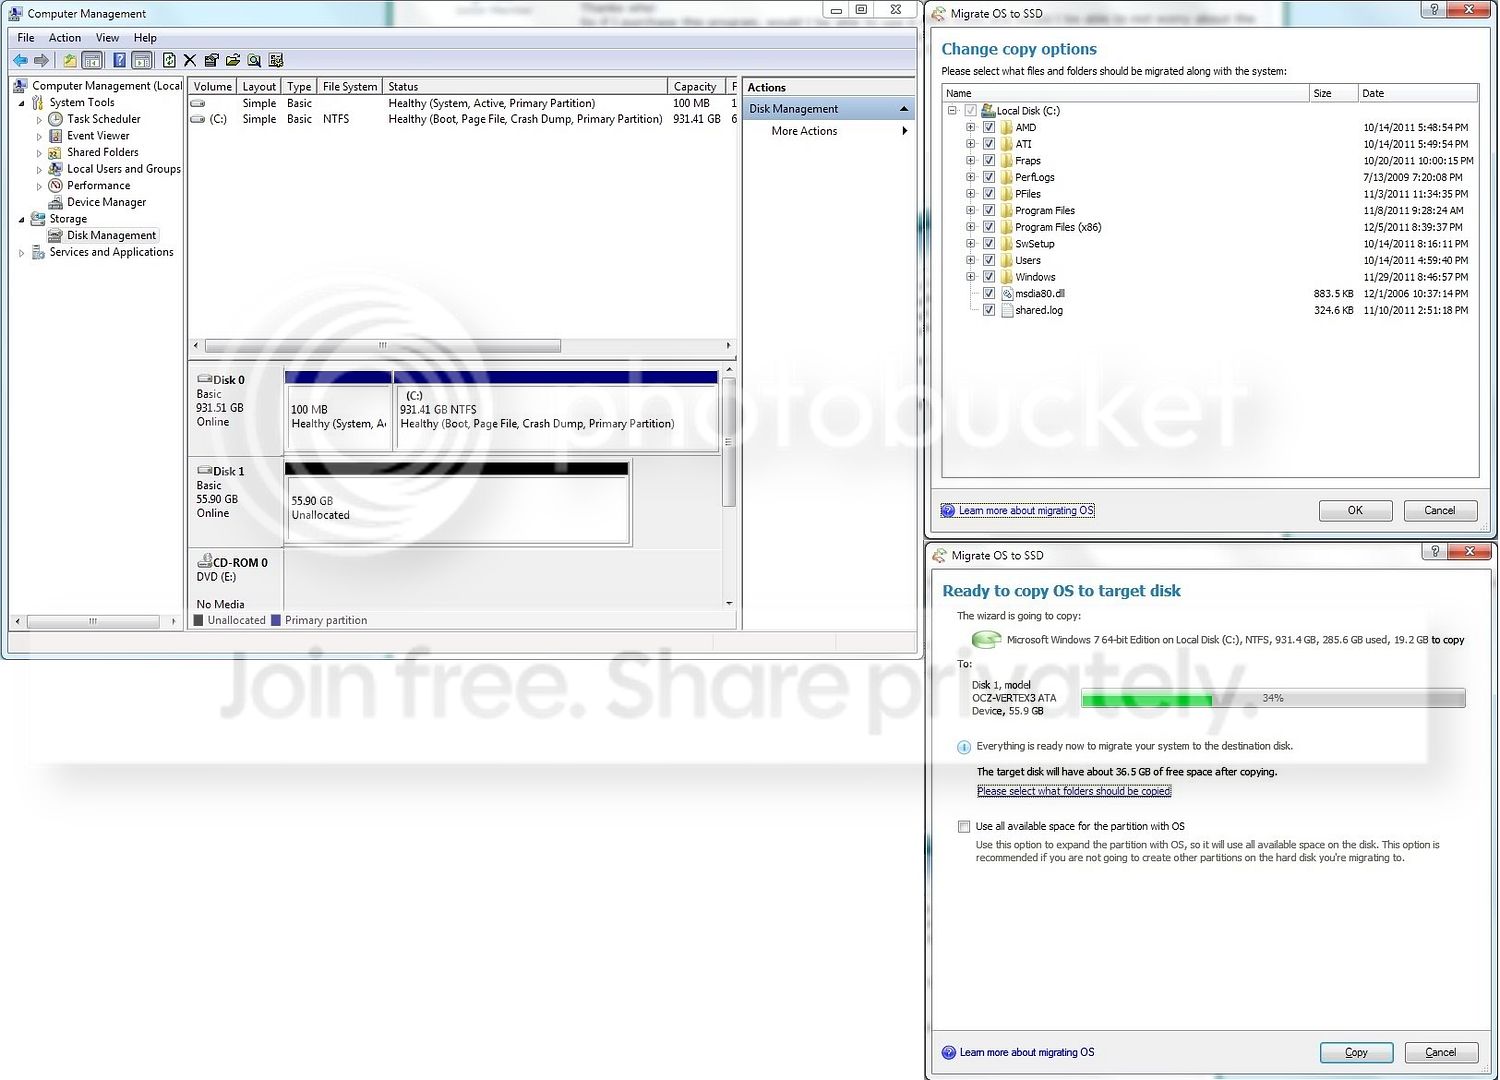Click the magnifier Find icon in the toolbar
The height and width of the screenshot is (1080, 1500).
coord(254,60)
